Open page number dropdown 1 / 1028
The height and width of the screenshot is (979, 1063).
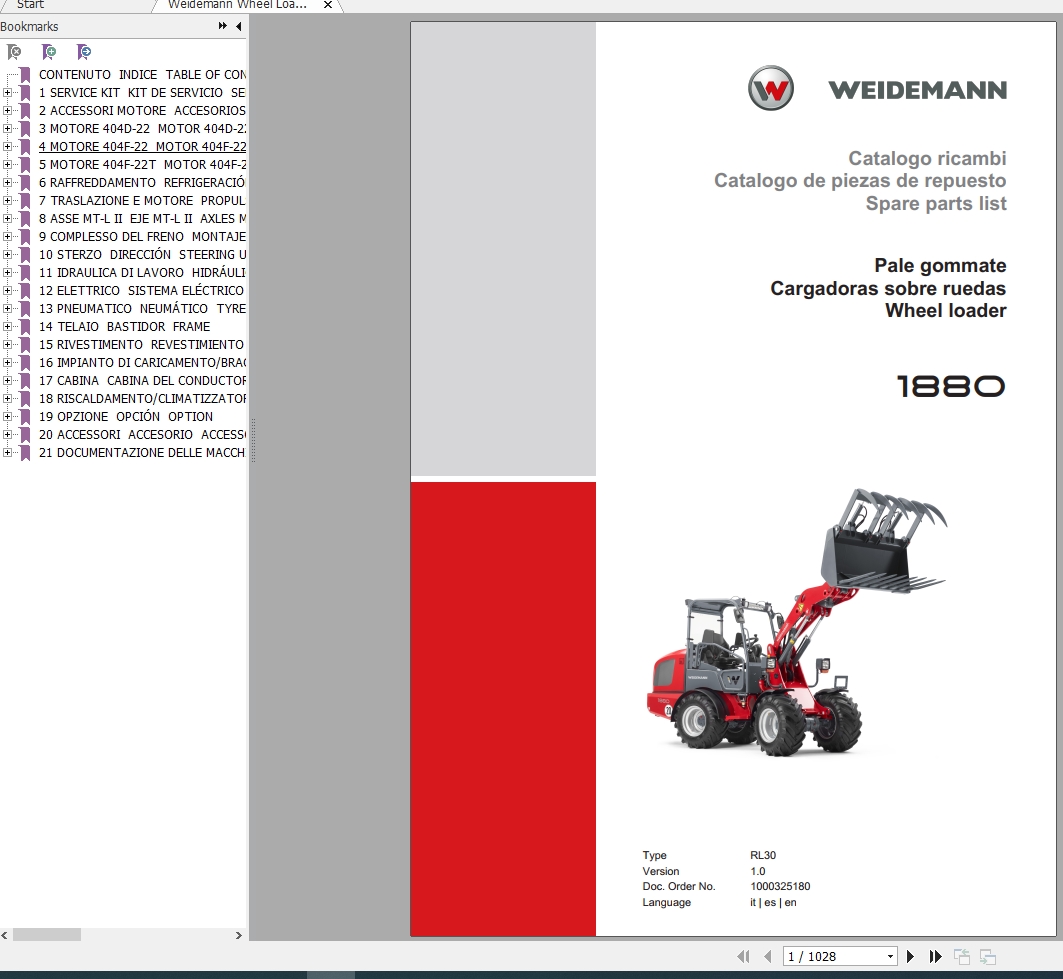click(890, 957)
